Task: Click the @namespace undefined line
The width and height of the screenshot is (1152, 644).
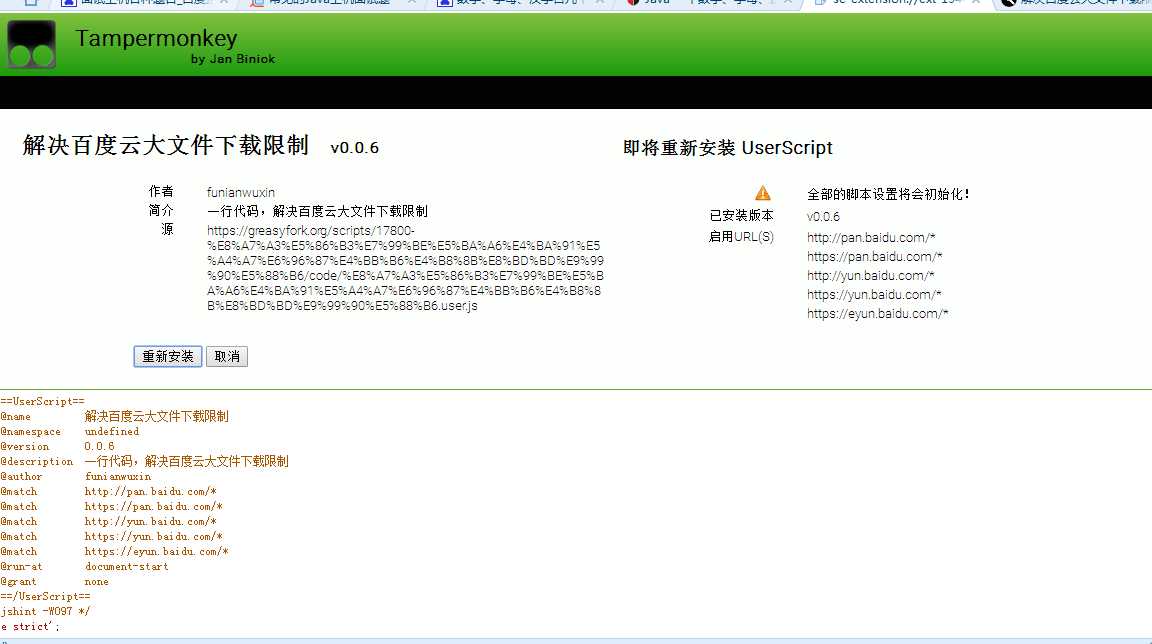Action: pos(70,432)
